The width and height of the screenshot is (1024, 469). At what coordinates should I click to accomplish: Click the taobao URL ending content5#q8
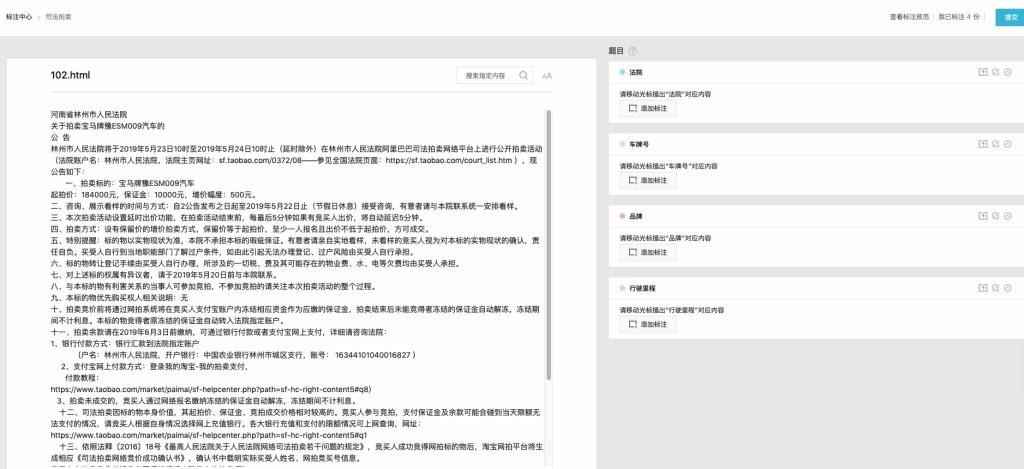[x=211, y=389]
